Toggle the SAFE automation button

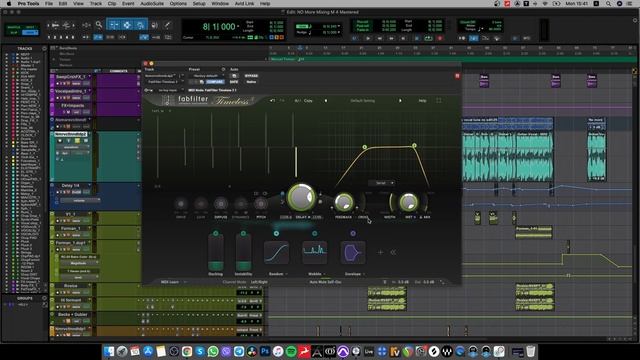click(x=234, y=82)
